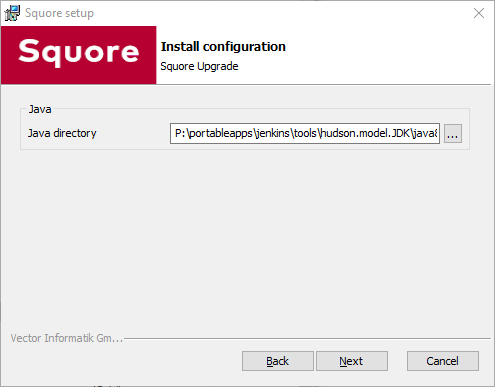The image size is (495, 387).
Task: Click the Java directory path input field
Action: pos(305,133)
